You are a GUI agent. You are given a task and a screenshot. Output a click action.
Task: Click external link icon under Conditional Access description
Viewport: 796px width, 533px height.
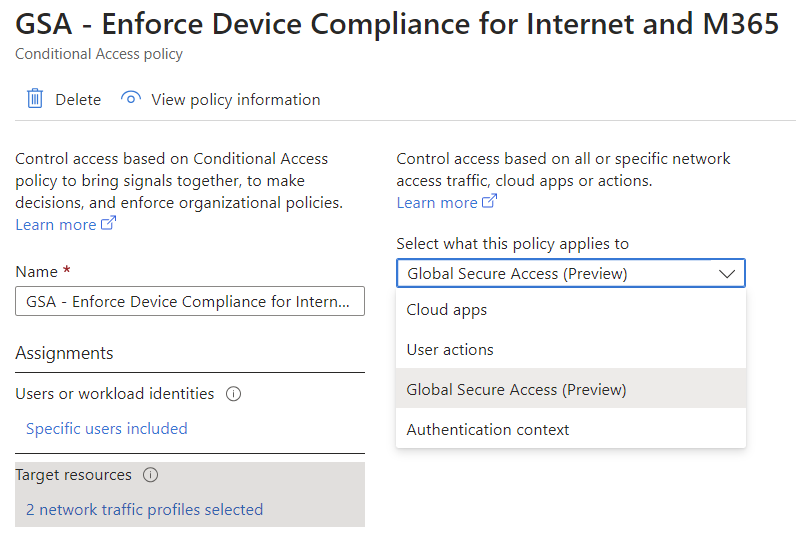point(109,224)
